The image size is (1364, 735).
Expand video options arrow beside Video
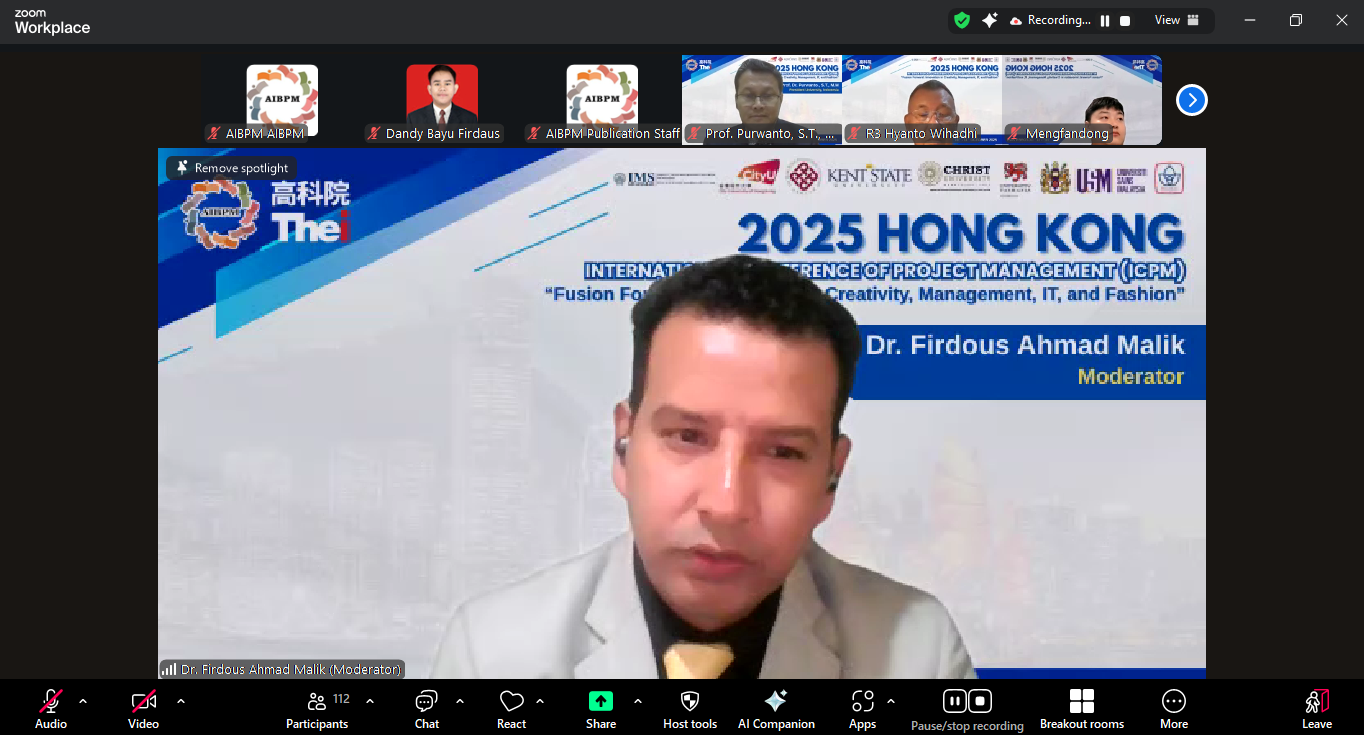tap(181, 701)
